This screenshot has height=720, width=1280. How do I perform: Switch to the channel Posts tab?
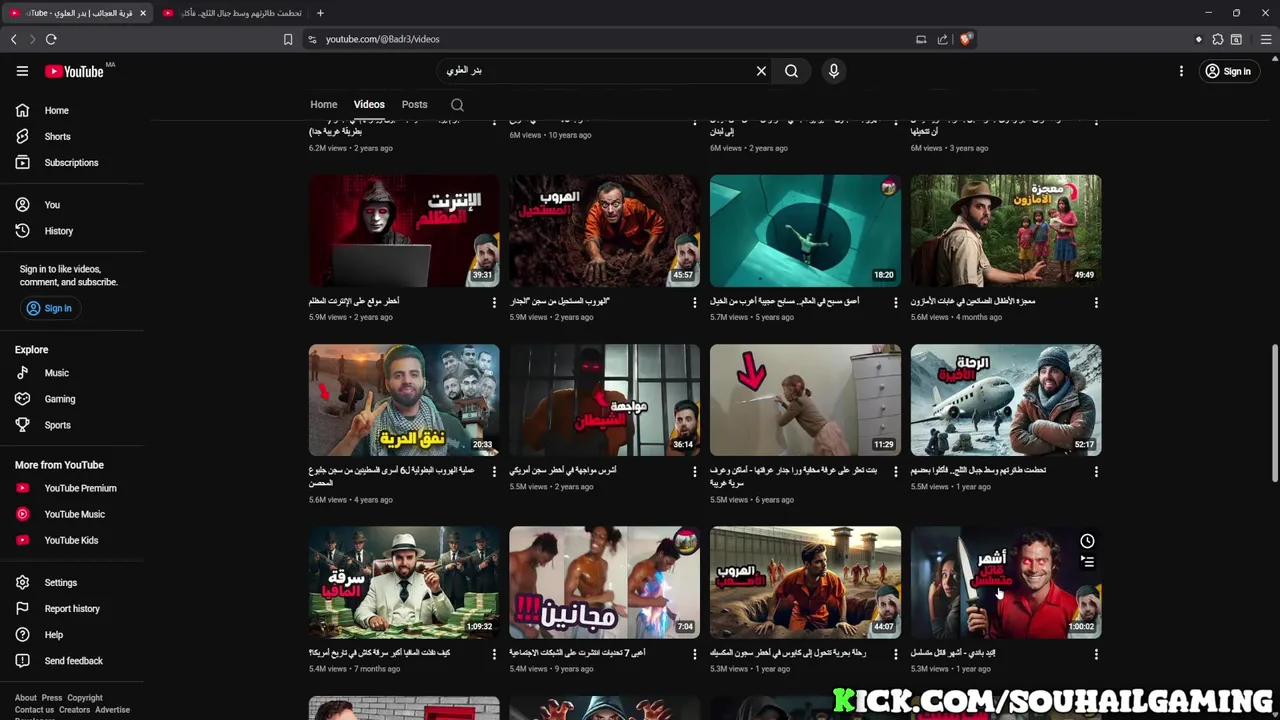pos(414,104)
